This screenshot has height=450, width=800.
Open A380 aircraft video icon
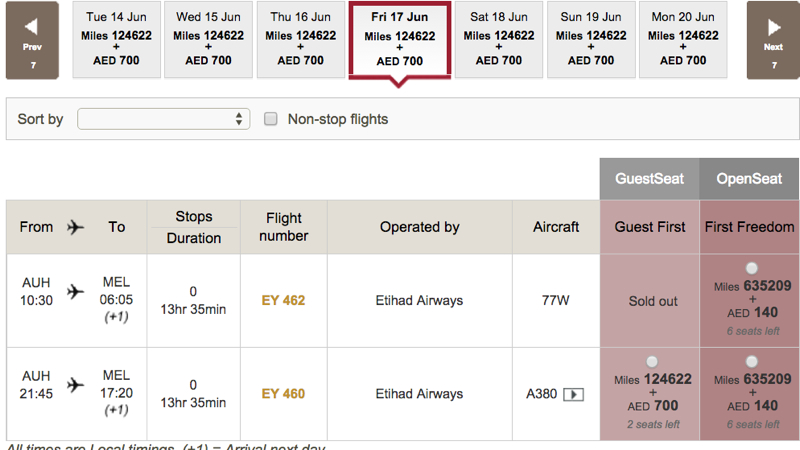[x=573, y=394]
